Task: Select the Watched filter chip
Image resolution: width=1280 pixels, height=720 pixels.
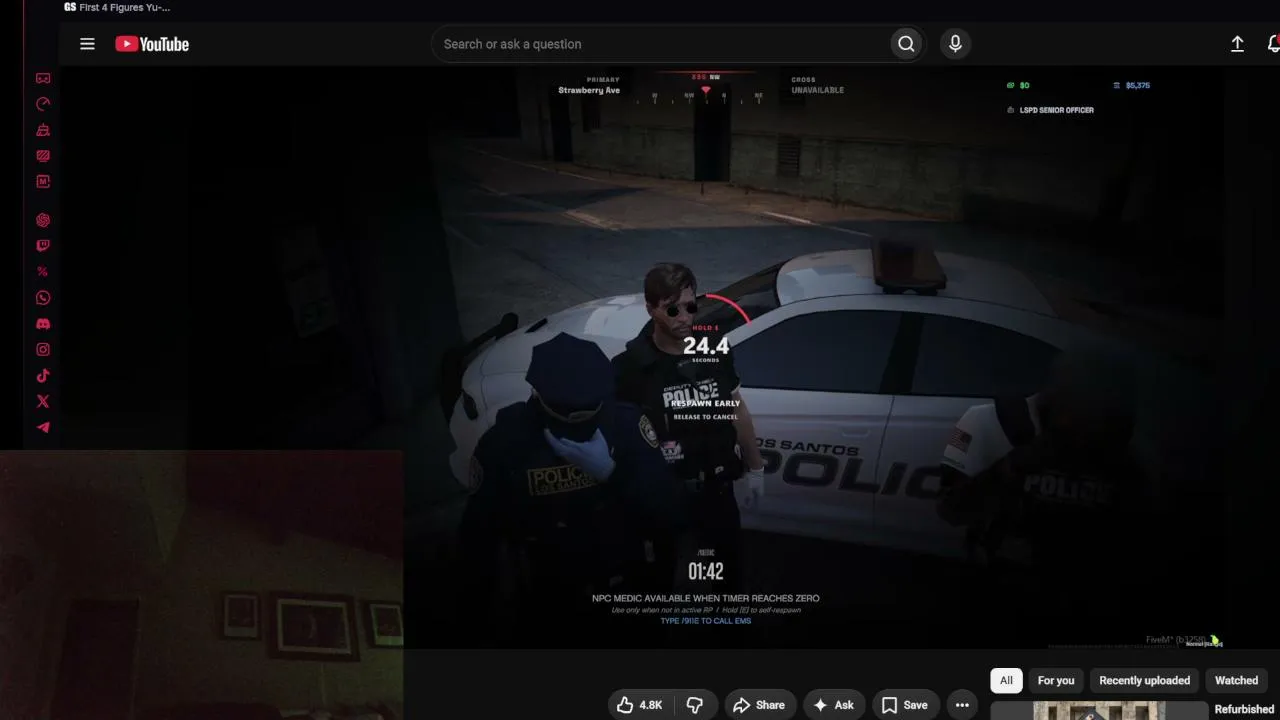Action: click(1236, 681)
